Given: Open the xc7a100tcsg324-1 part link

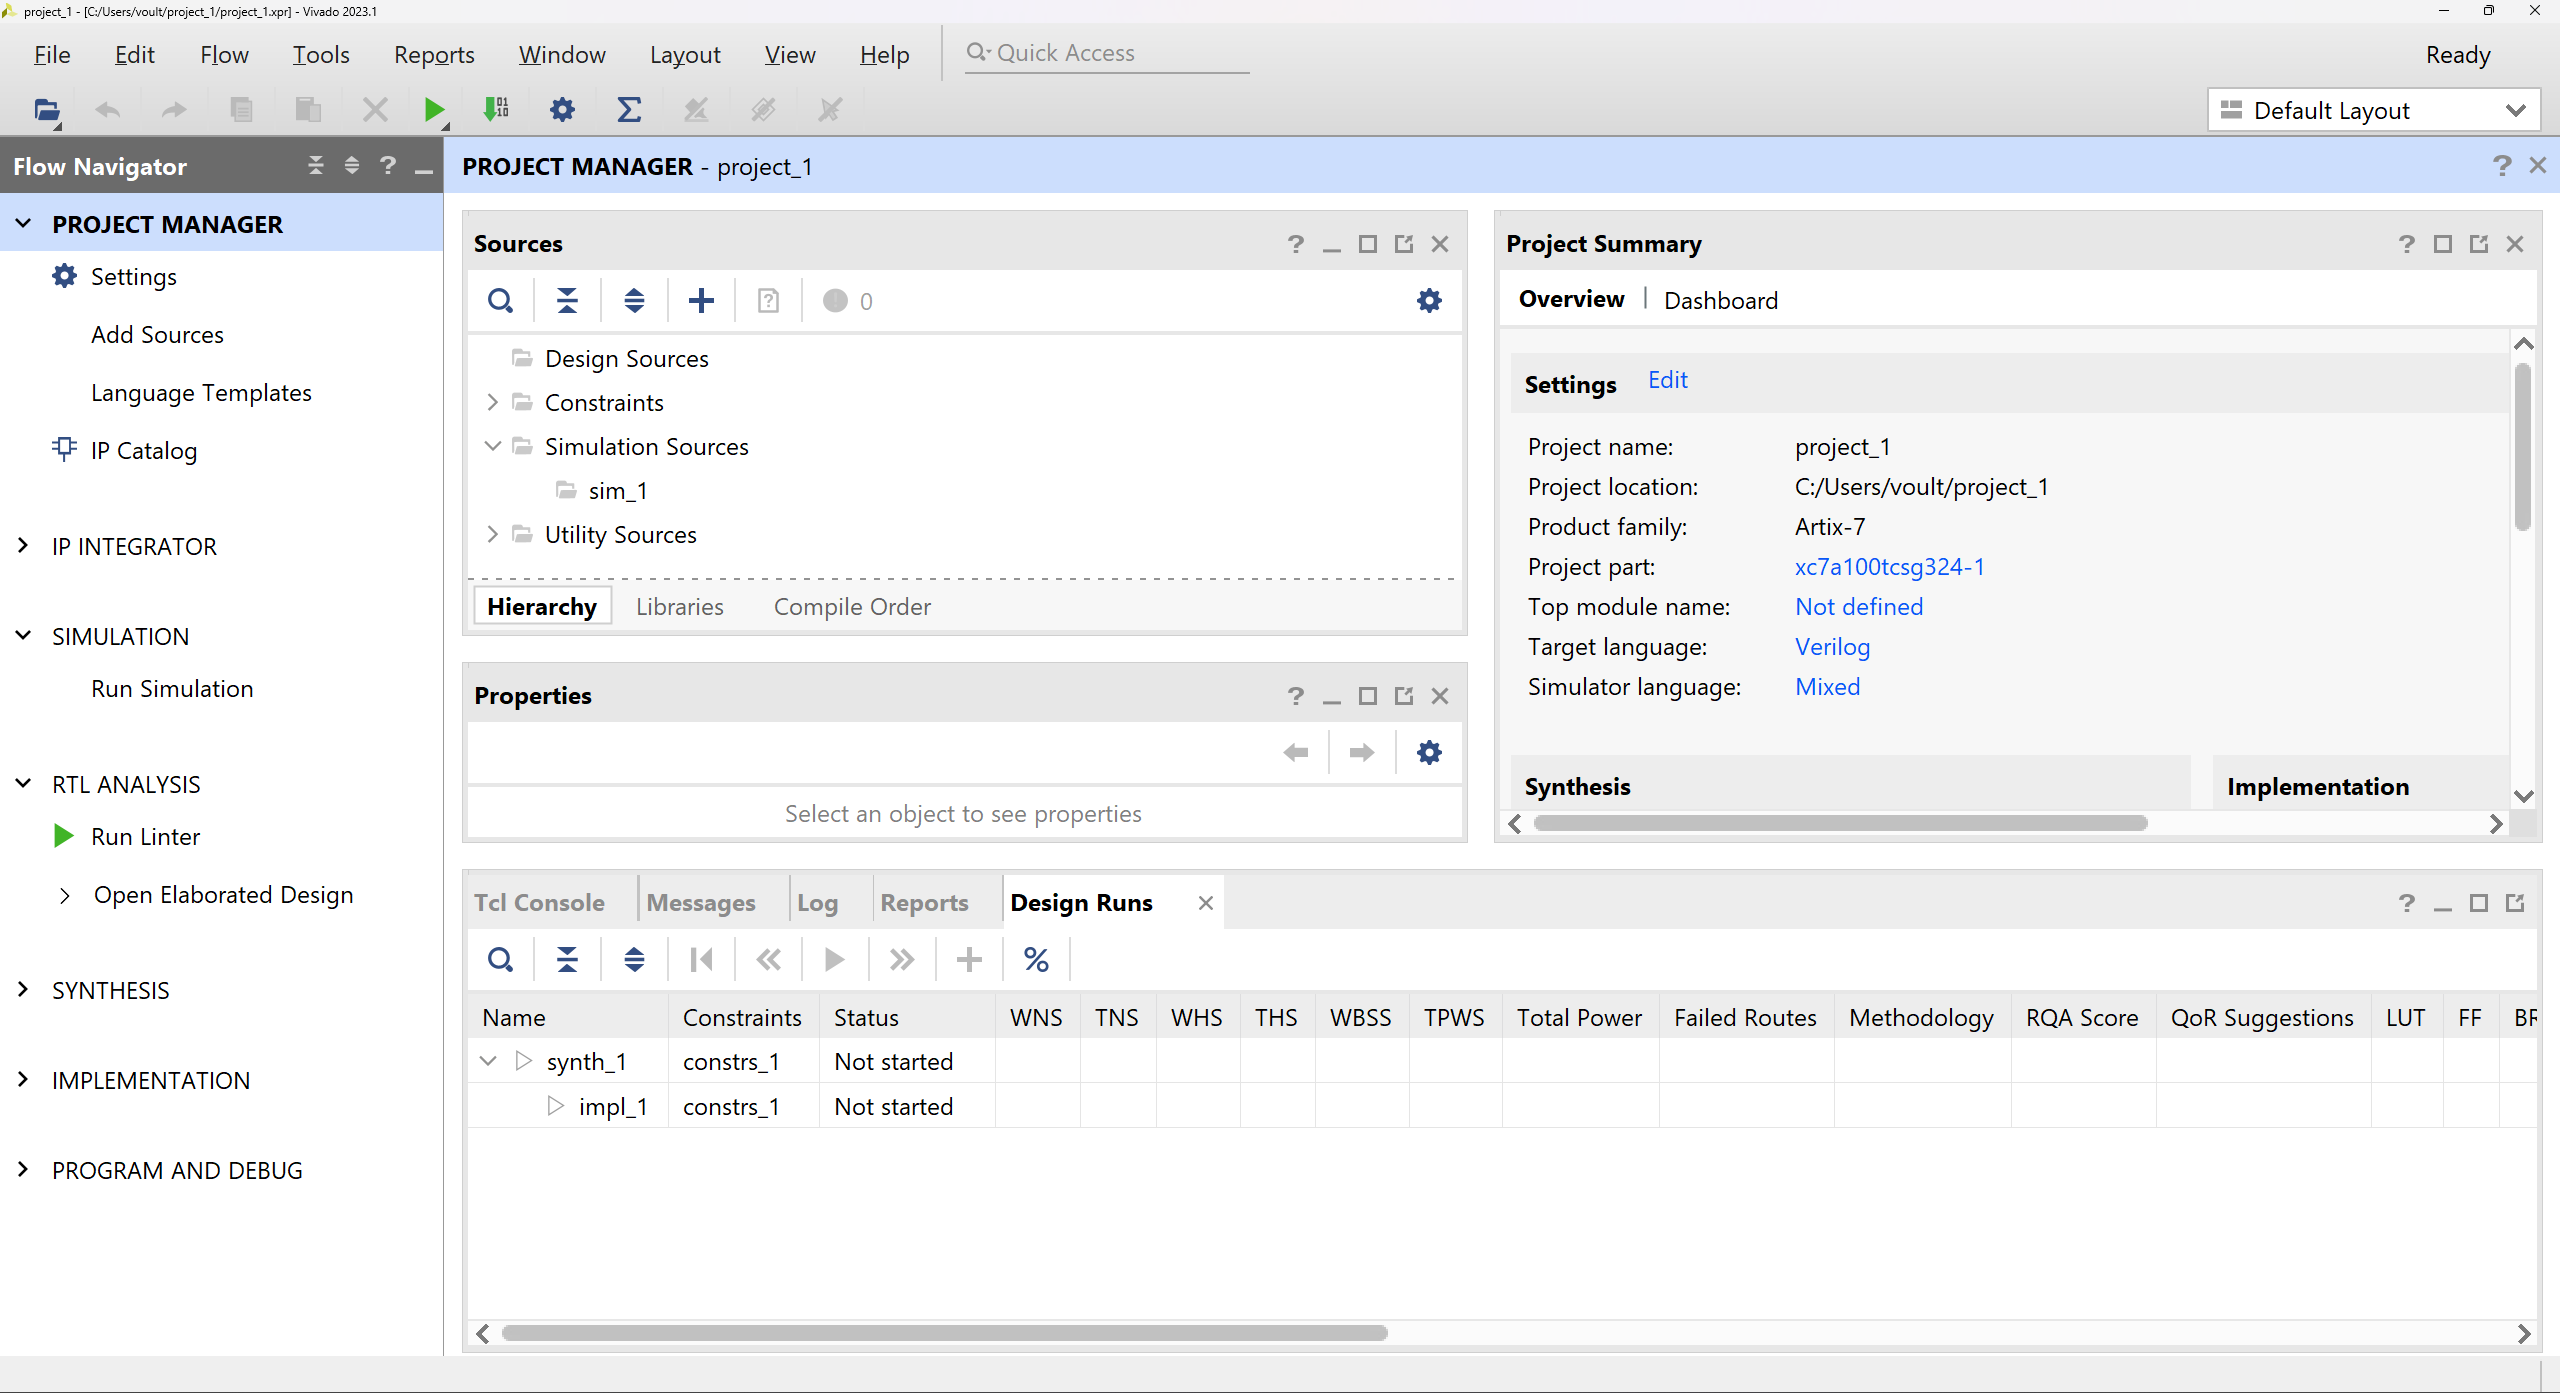Looking at the screenshot, I should point(1889,567).
